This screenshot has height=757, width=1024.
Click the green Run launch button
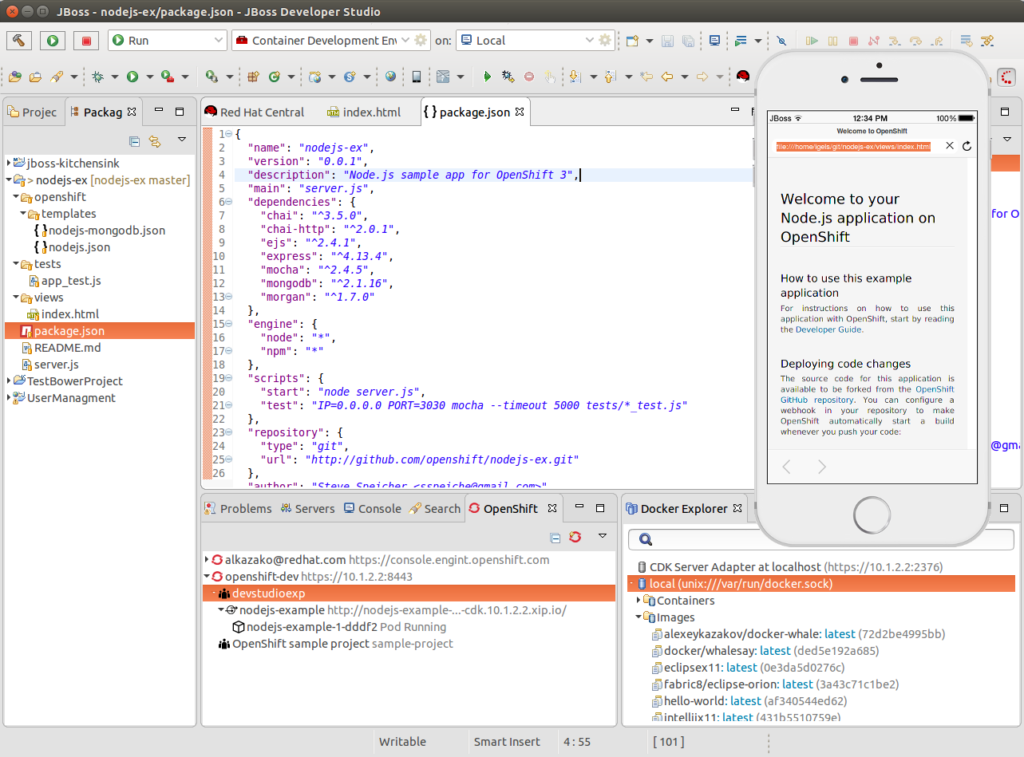click(53, 41)
